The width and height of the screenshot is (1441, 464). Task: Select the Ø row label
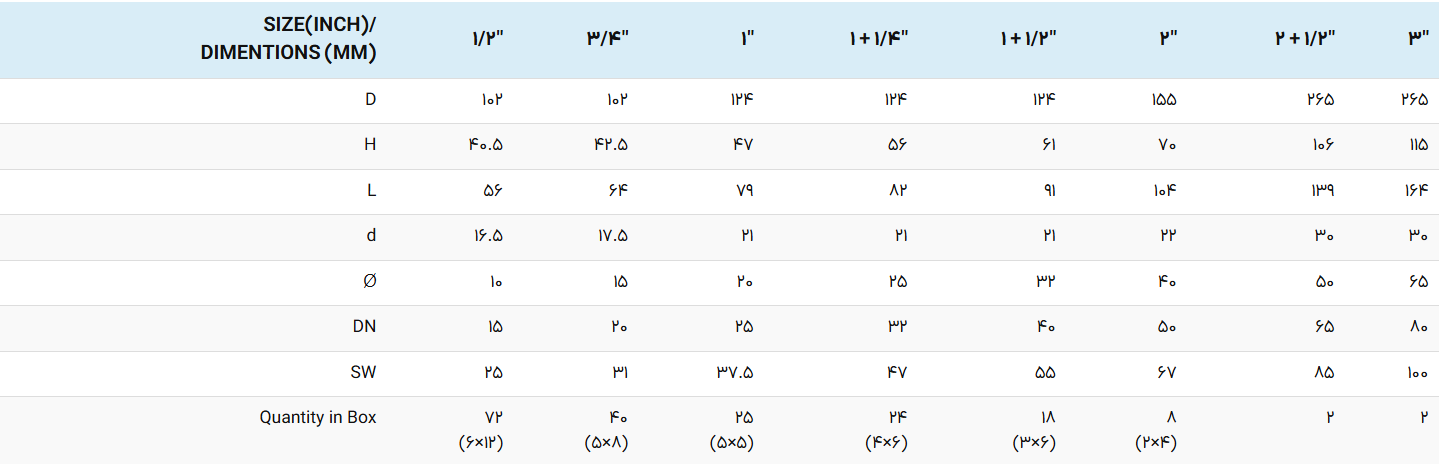370,282
